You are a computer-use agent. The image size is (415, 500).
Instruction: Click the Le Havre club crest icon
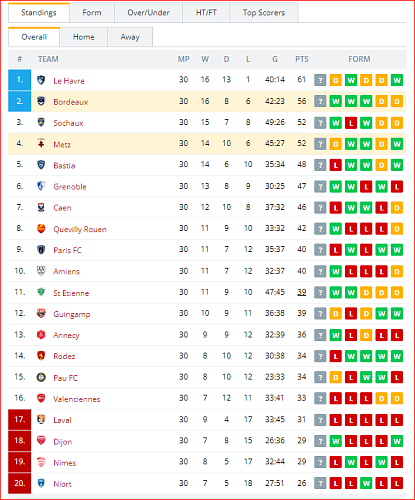point(41,80)
